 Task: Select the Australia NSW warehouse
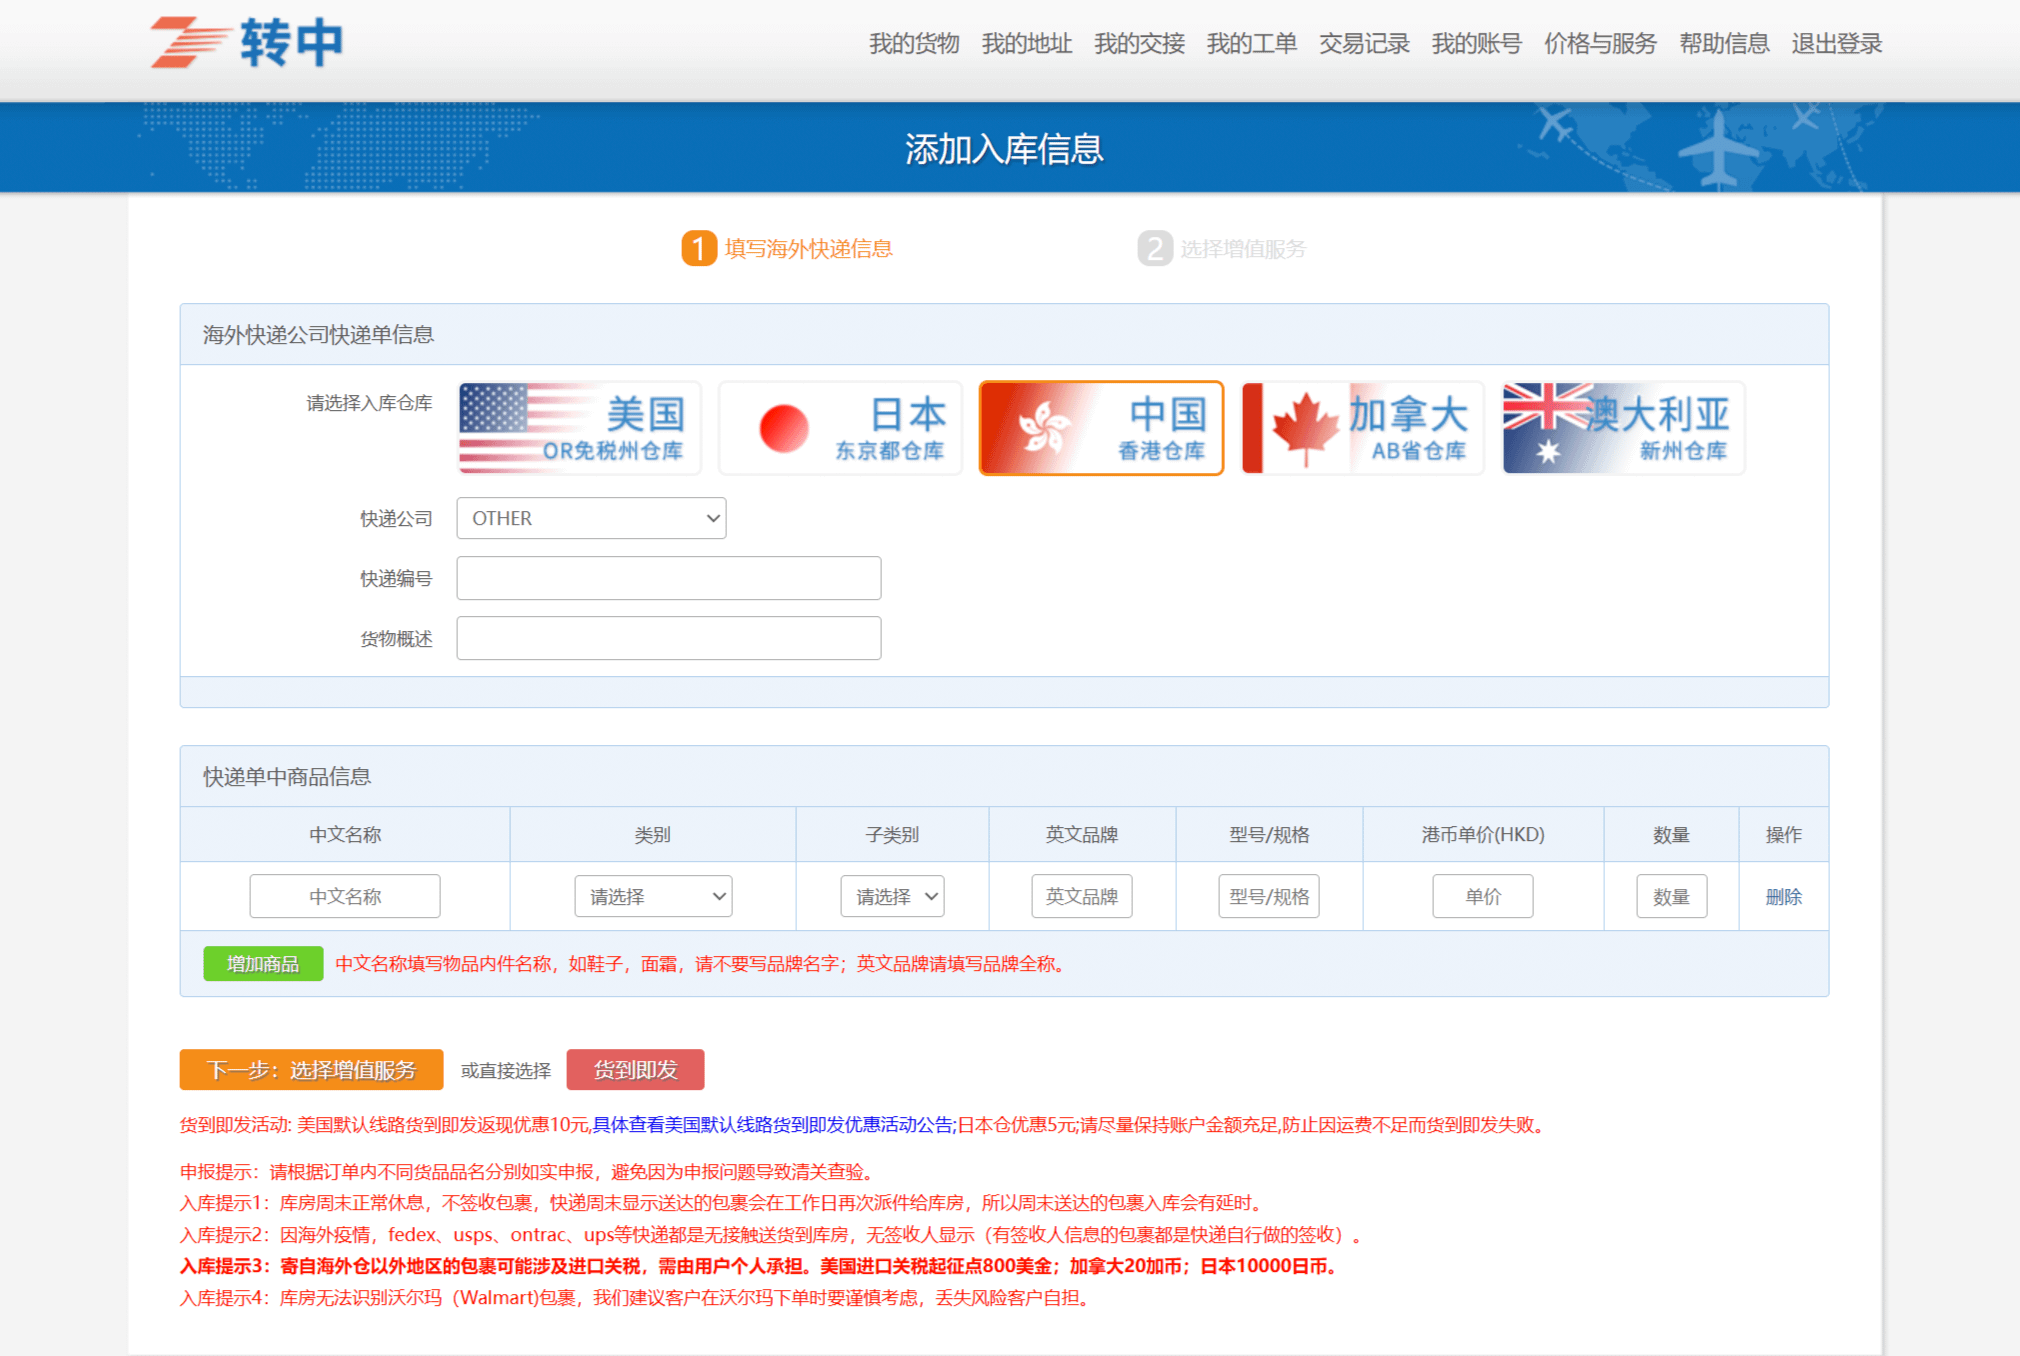[1623, 428]
